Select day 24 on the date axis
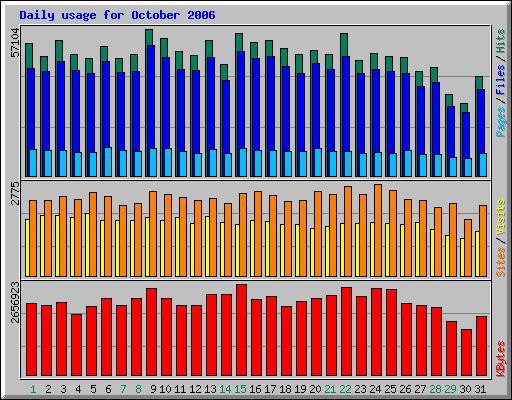The image size is (512, 400). (x=375, y=389)
